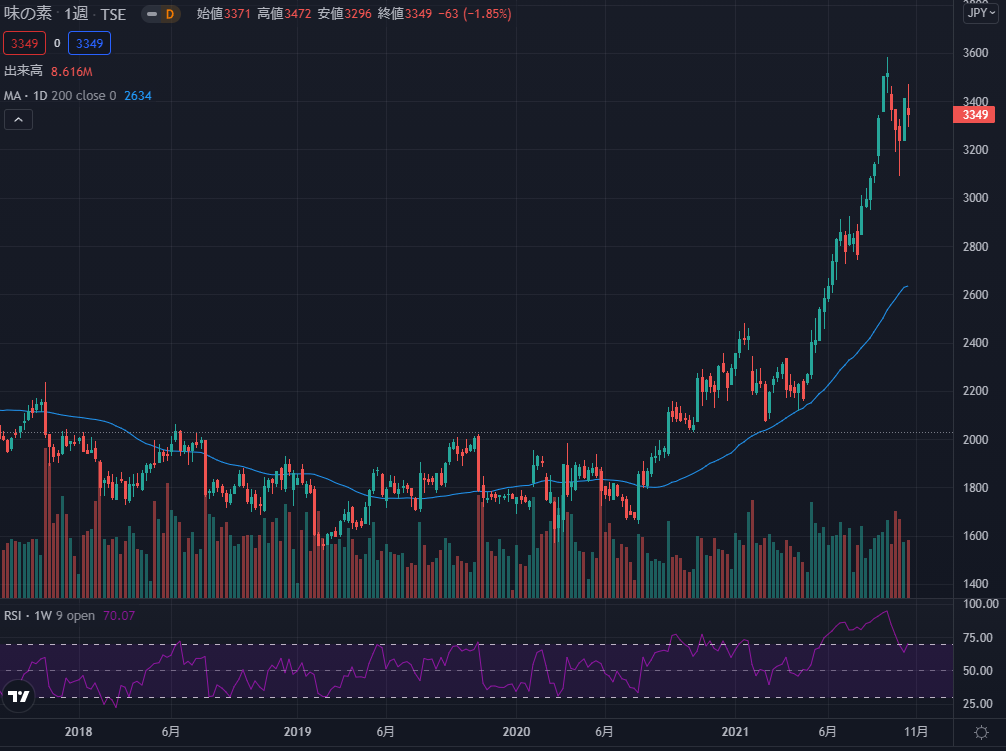Select the 1週 interval label
The width and height of the screenshot is (1006, 751).
click(76, 13)
